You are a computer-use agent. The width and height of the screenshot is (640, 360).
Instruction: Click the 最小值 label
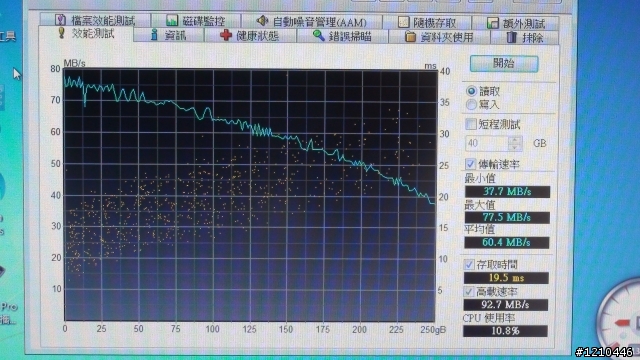tap(480, 179)
